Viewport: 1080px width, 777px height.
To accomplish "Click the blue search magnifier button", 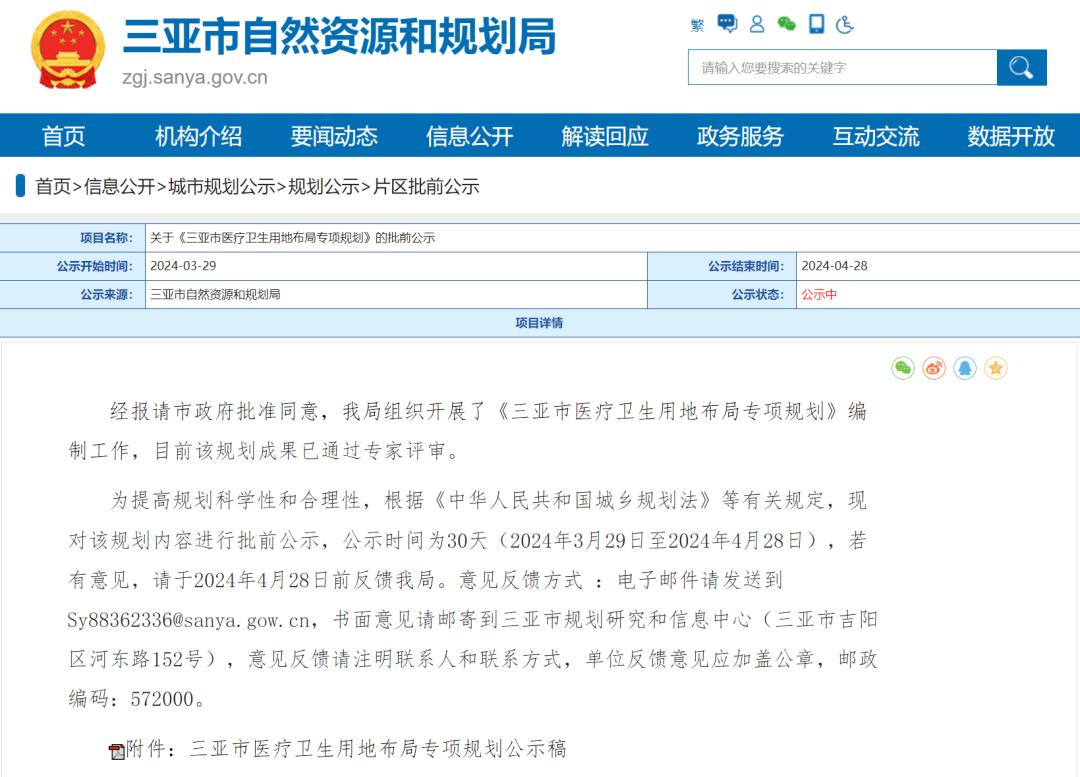I will click(x=1021, y=68).
